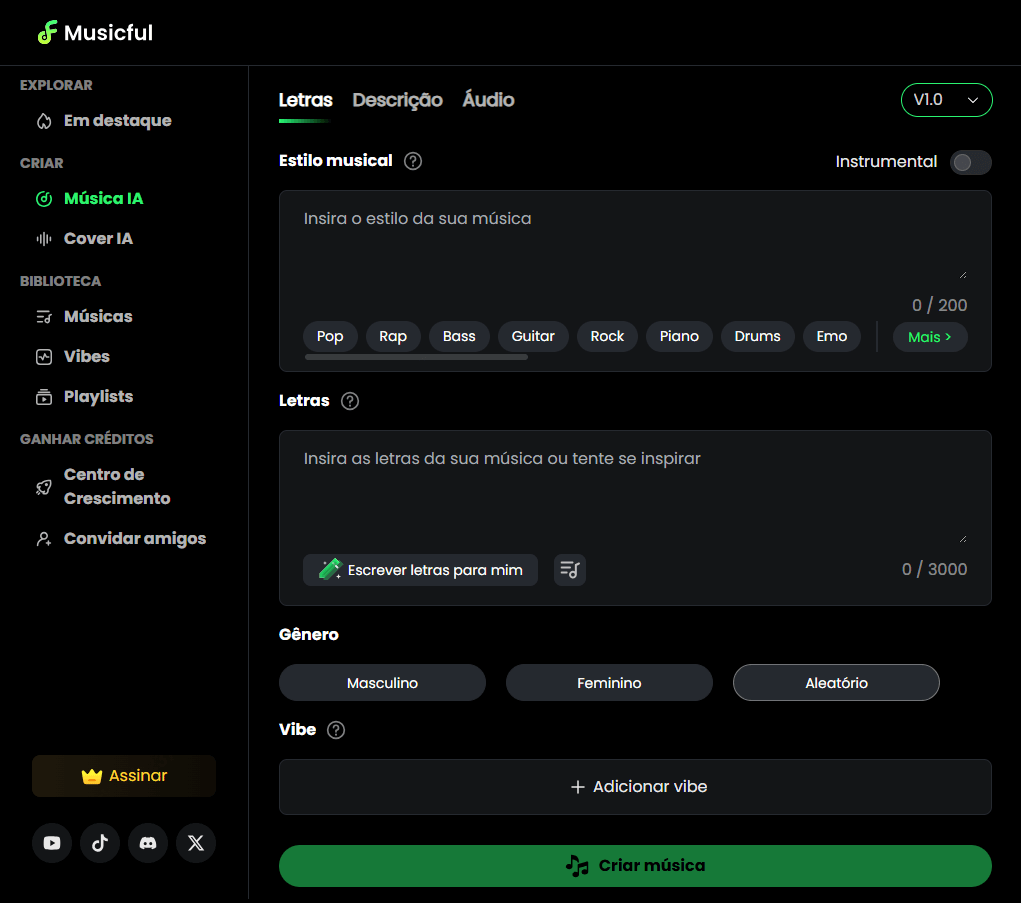
Task: Select Música IA in the sidebar
Action: (x=101, y=198)
